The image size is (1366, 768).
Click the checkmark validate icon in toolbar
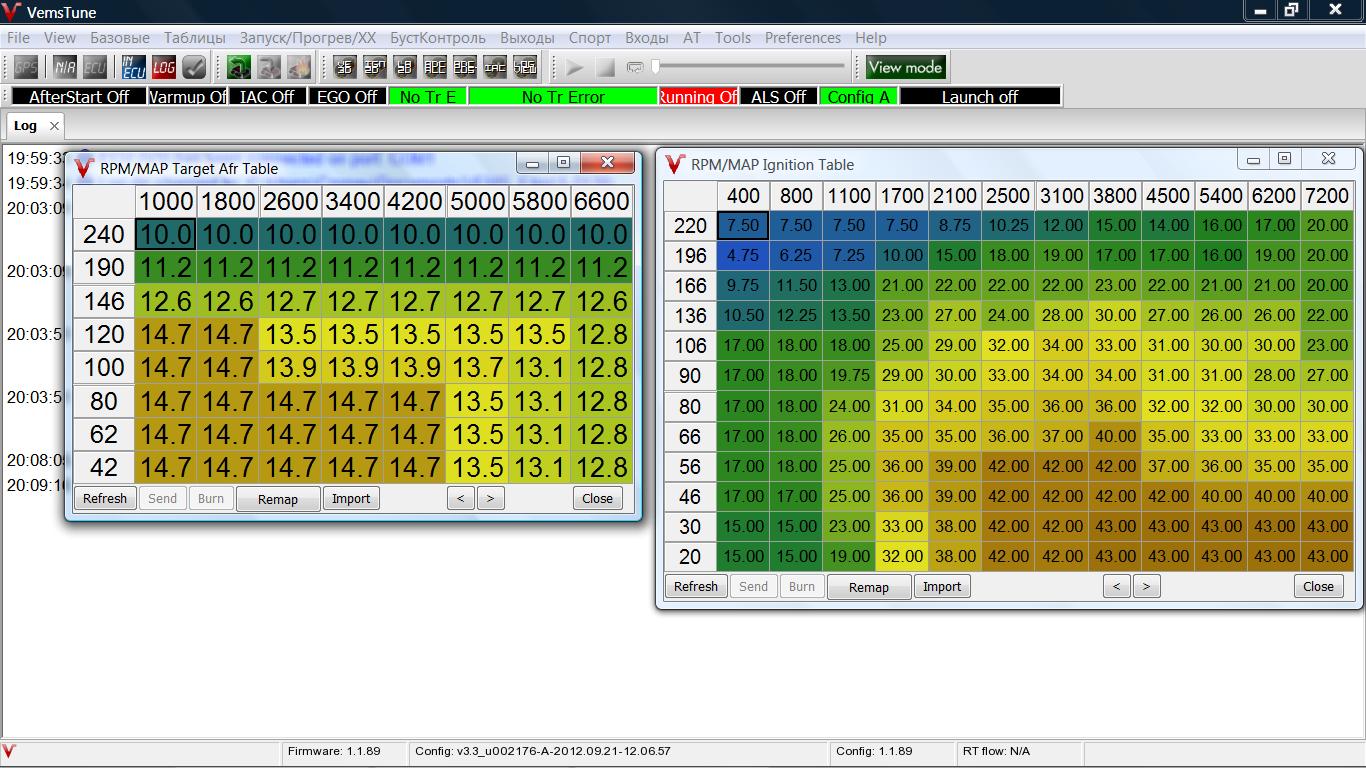click(x=194, y=68)
